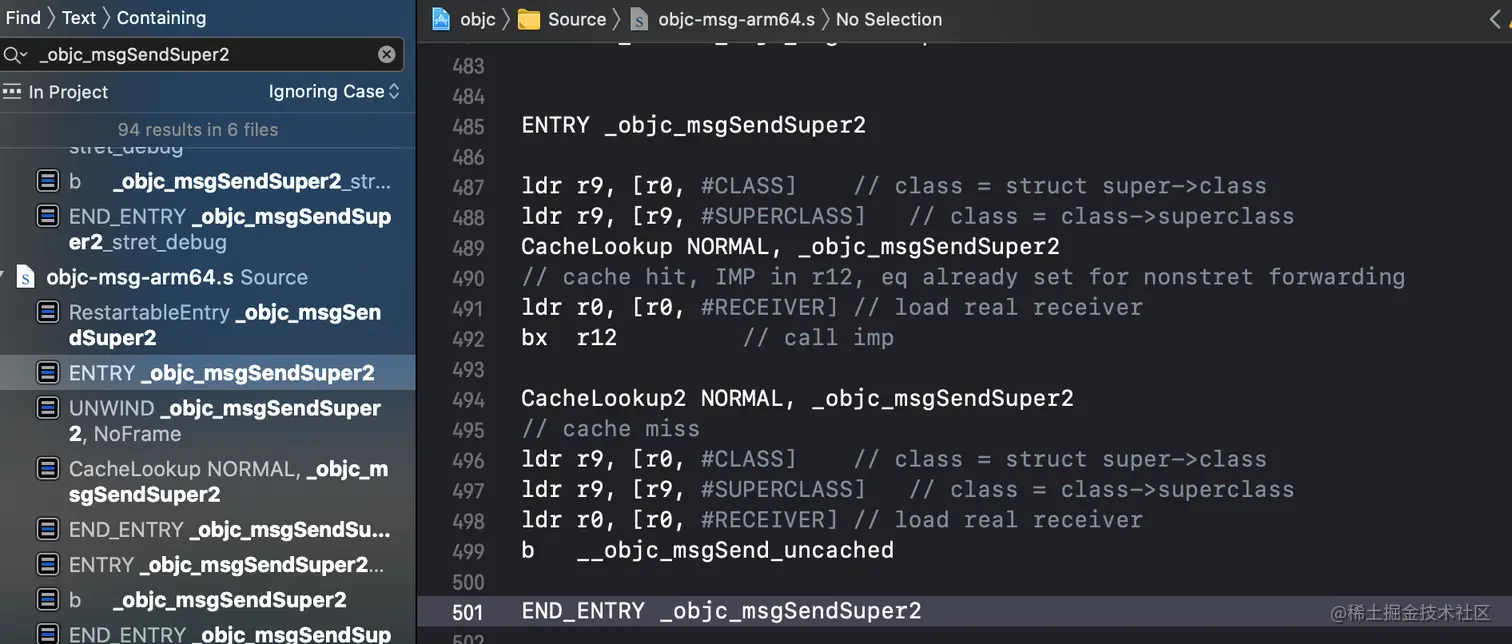Click the objc-msg-arm64.s file icon in jump bar
Viewport: 1512px width, 644px height.
click(x=639, y=19)
